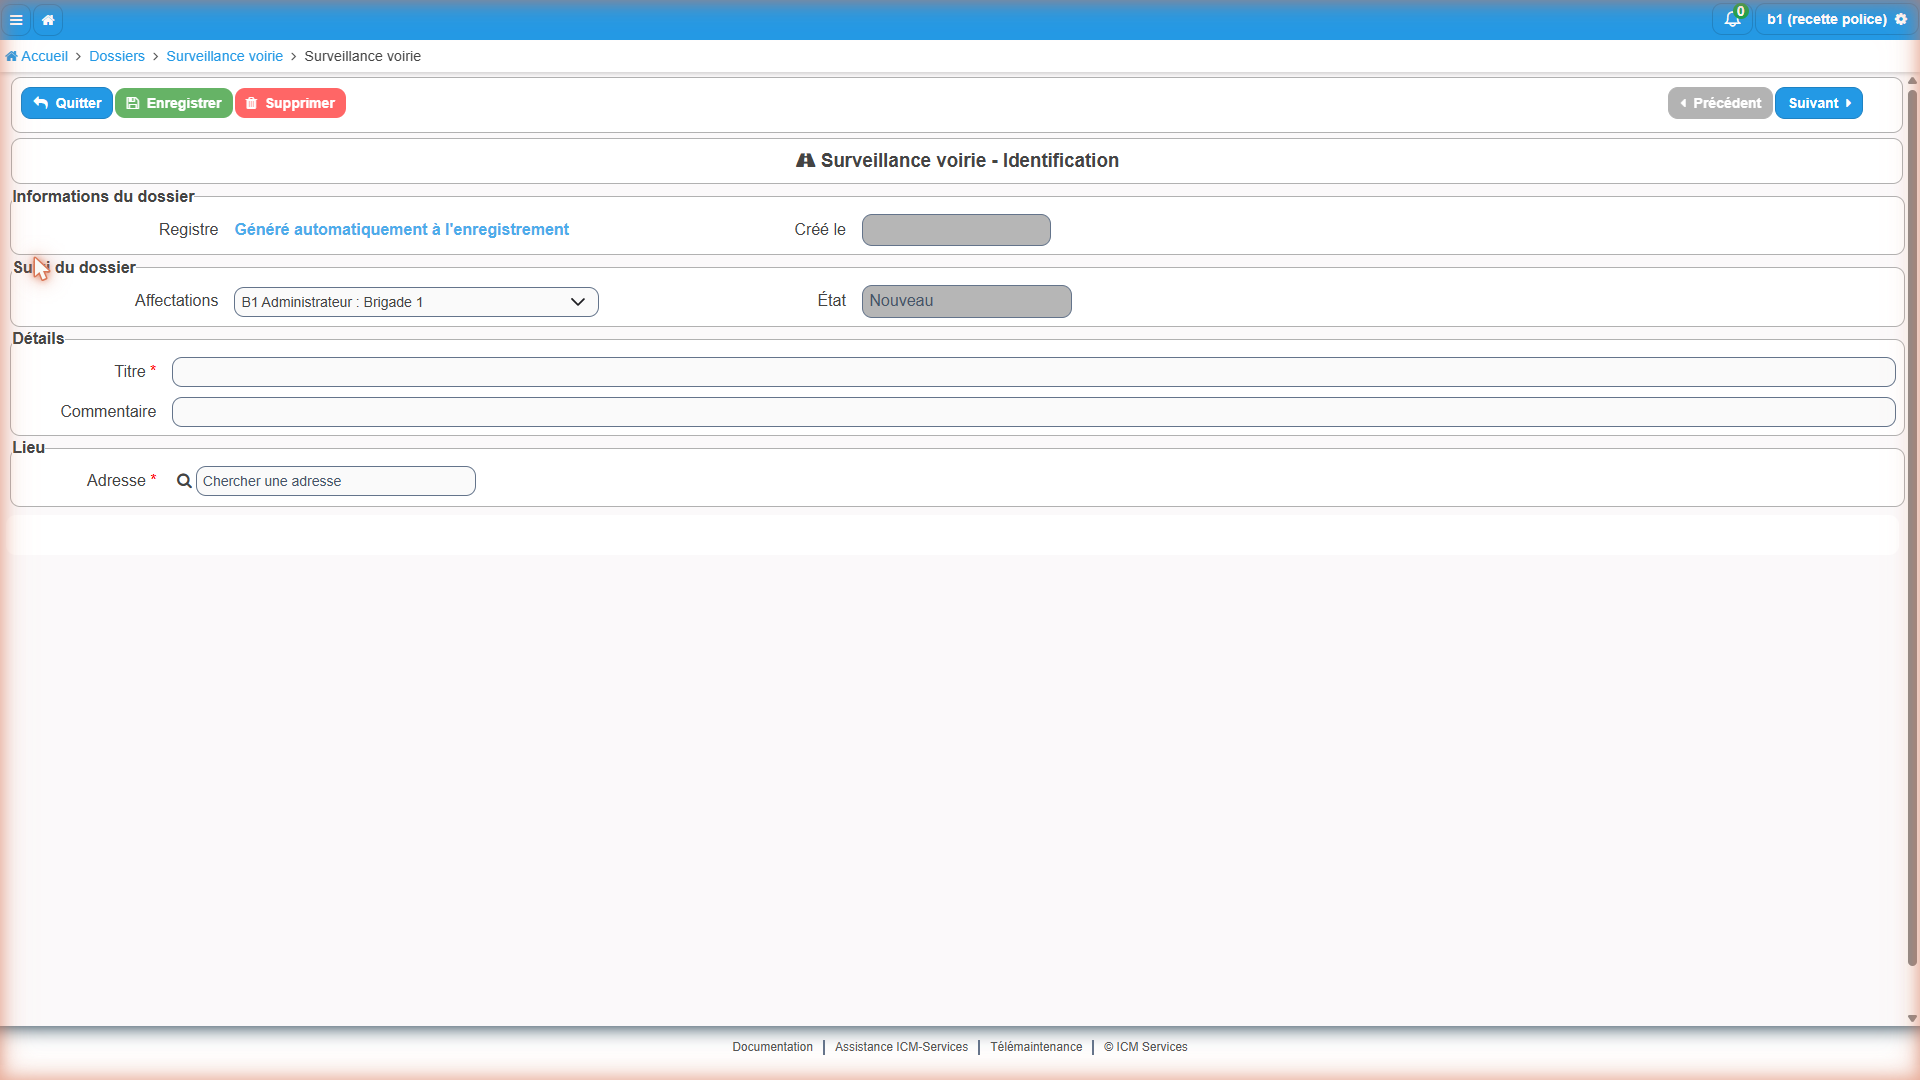Open Affectations dropdown
The height and width of the screenshot is (1080, 1920).
click(x=416, y=302)
